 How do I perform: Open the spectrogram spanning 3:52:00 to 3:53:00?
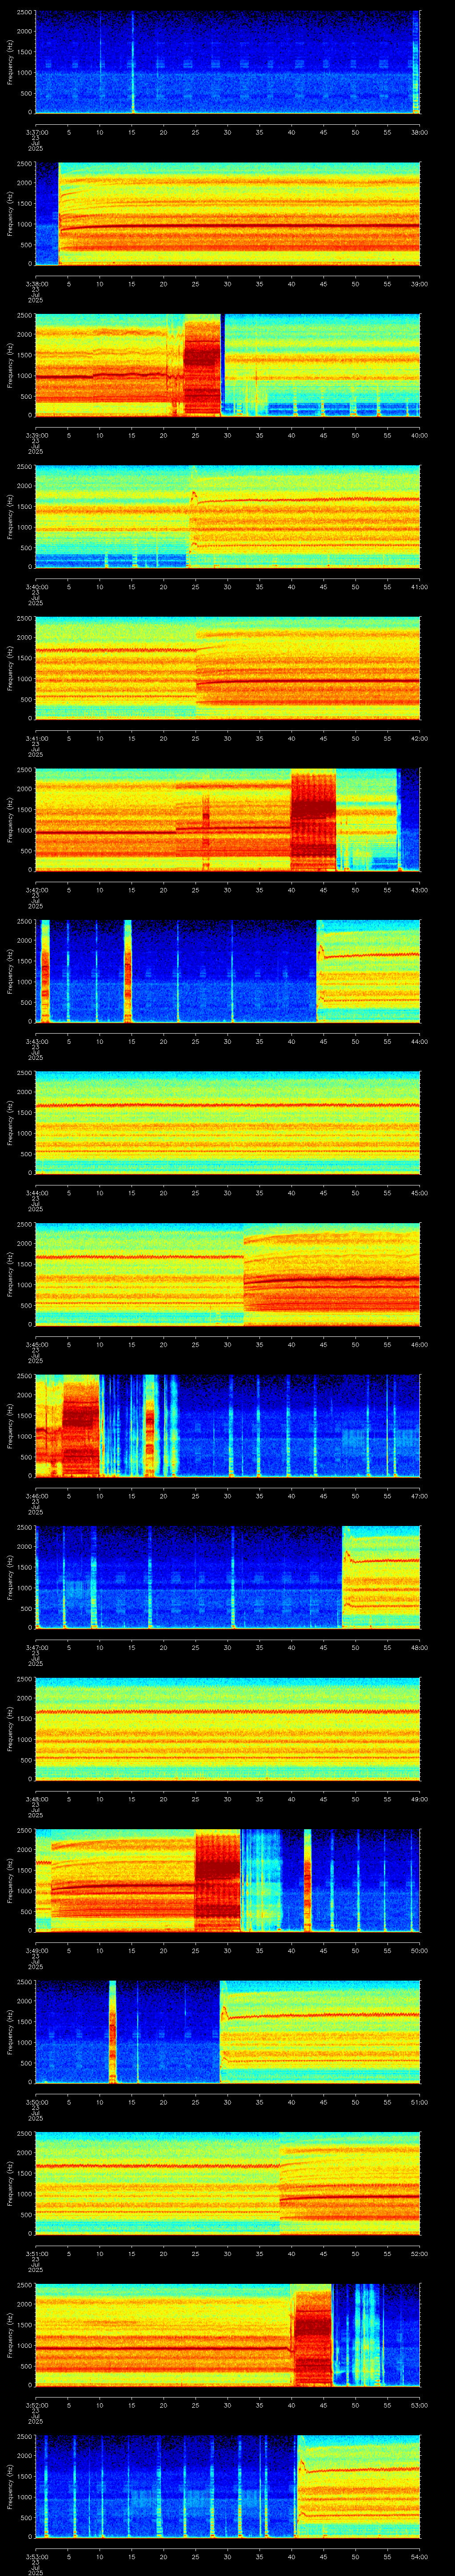[x=227, y=2334]
